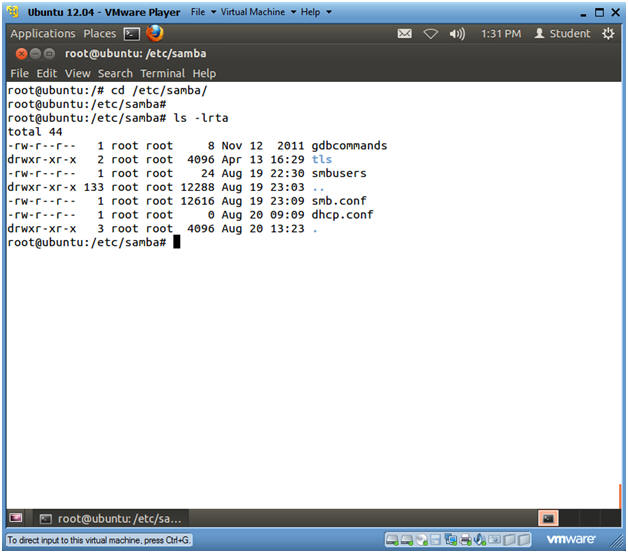Open the terminal launcher in top panel
Image resolution: width=628 pixels, height=553 pixels.
click(x=132, y=34)
